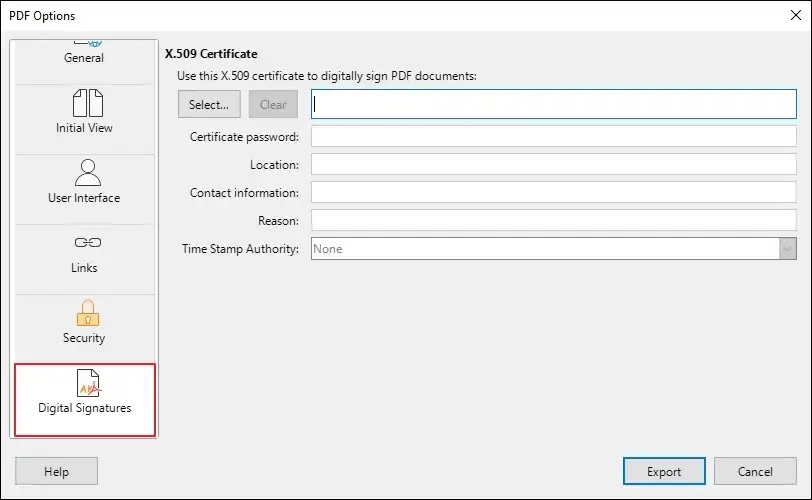Viewport: 812px width, 500px height.
Task: Switch to Security padlock icon tab
Action: click(x=84, y=329)
